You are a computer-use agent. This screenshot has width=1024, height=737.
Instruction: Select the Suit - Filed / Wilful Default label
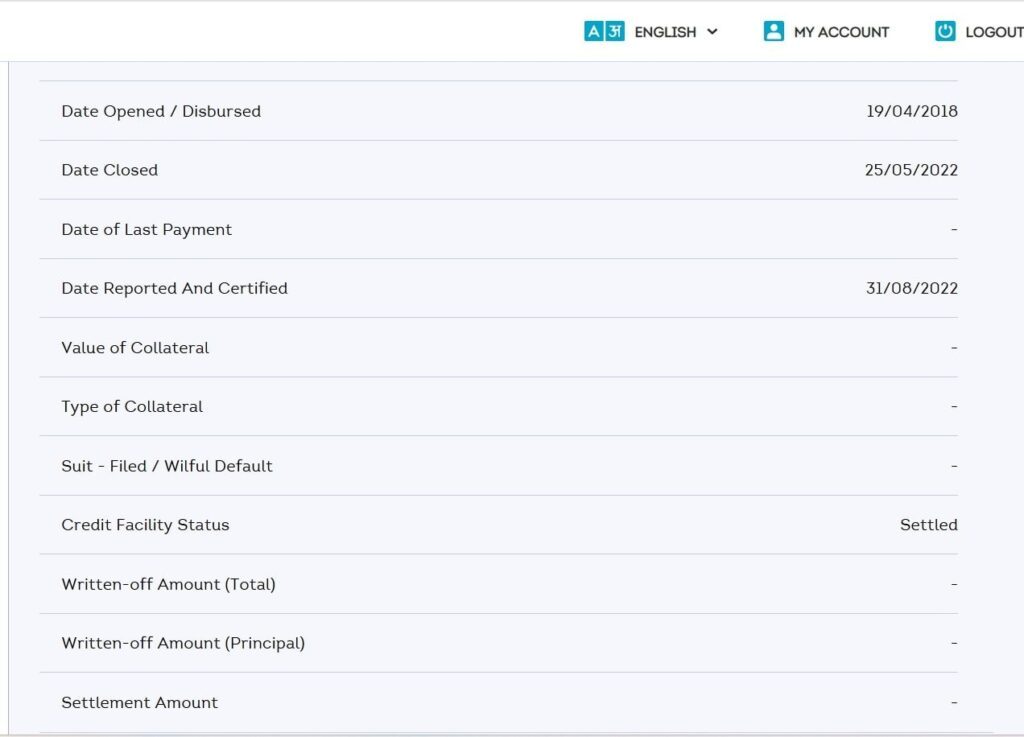pos(167,466)
